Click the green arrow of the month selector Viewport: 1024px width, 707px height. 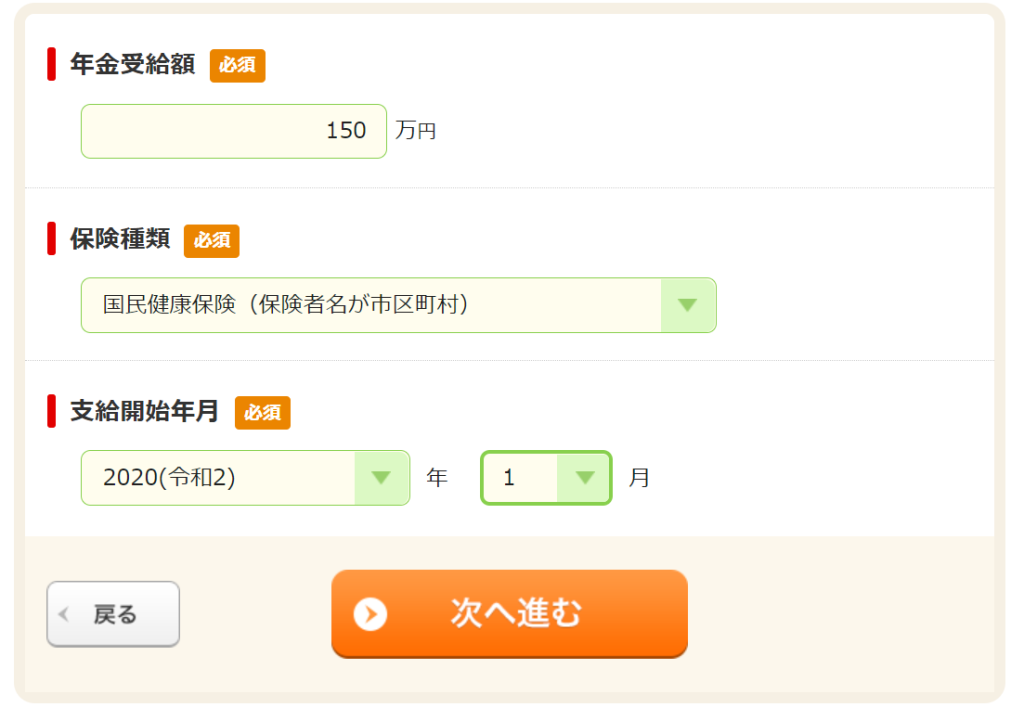click(584, 478)
